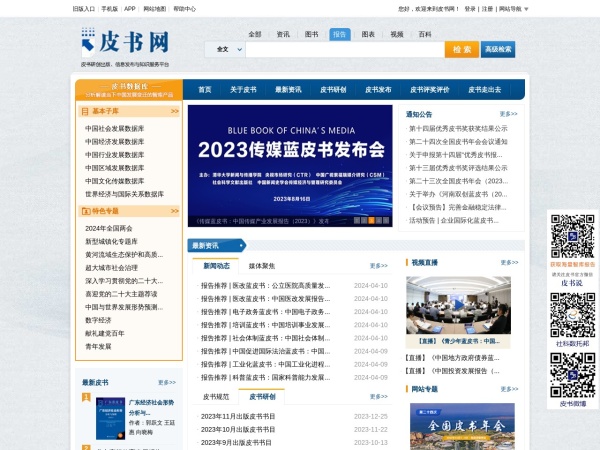Open 全国皮书年会 special topic image

point(462,426)
